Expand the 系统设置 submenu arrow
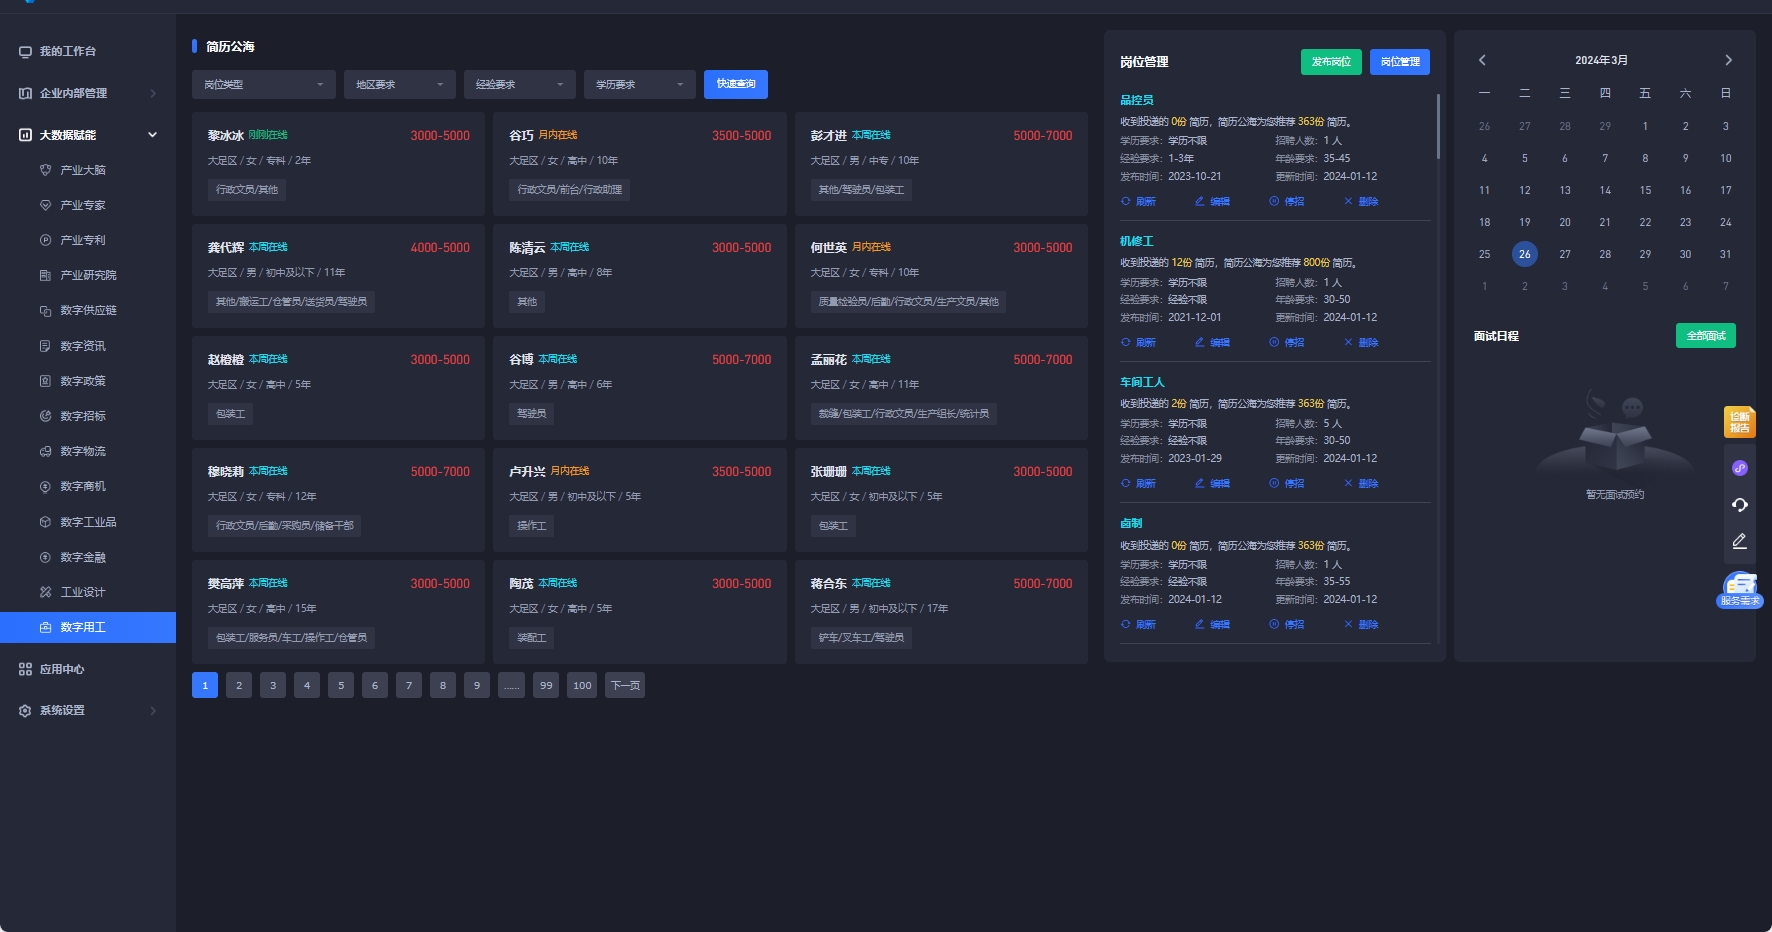This screenshot has width=1772, height=932. 153,711
